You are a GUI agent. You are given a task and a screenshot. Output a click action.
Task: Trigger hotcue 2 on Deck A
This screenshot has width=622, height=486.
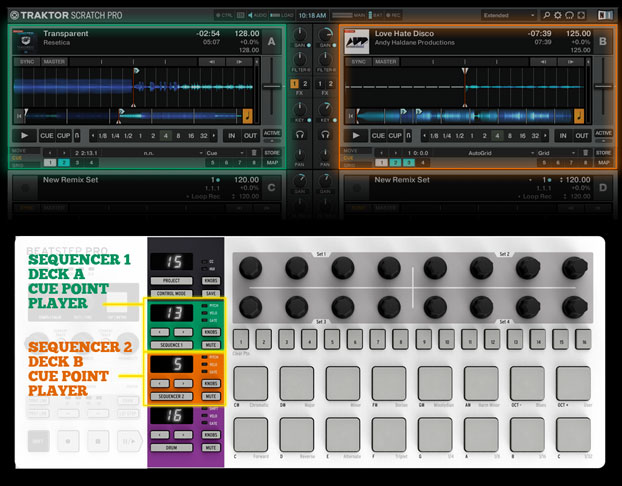(x=63, y=163)
